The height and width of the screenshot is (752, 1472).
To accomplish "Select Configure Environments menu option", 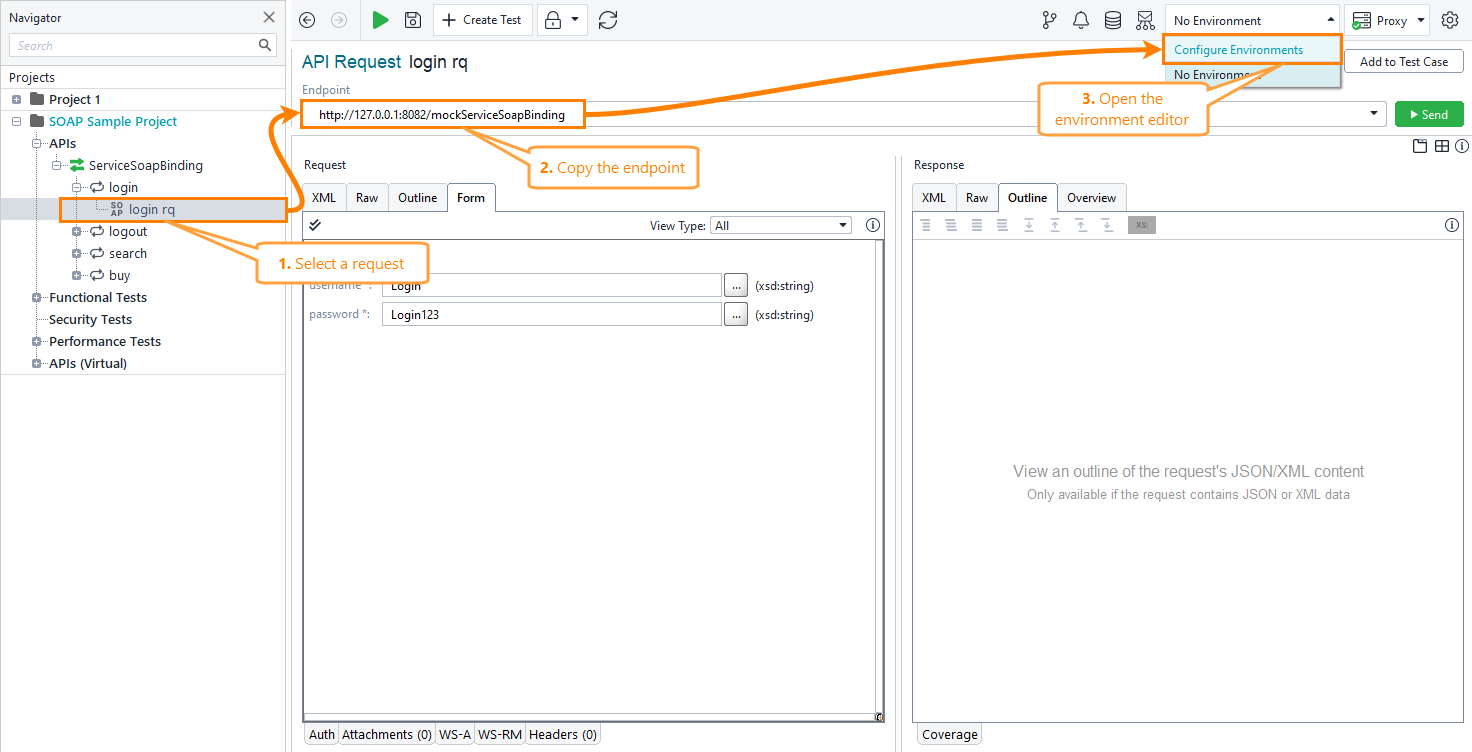I will [x=1238, y=50].
